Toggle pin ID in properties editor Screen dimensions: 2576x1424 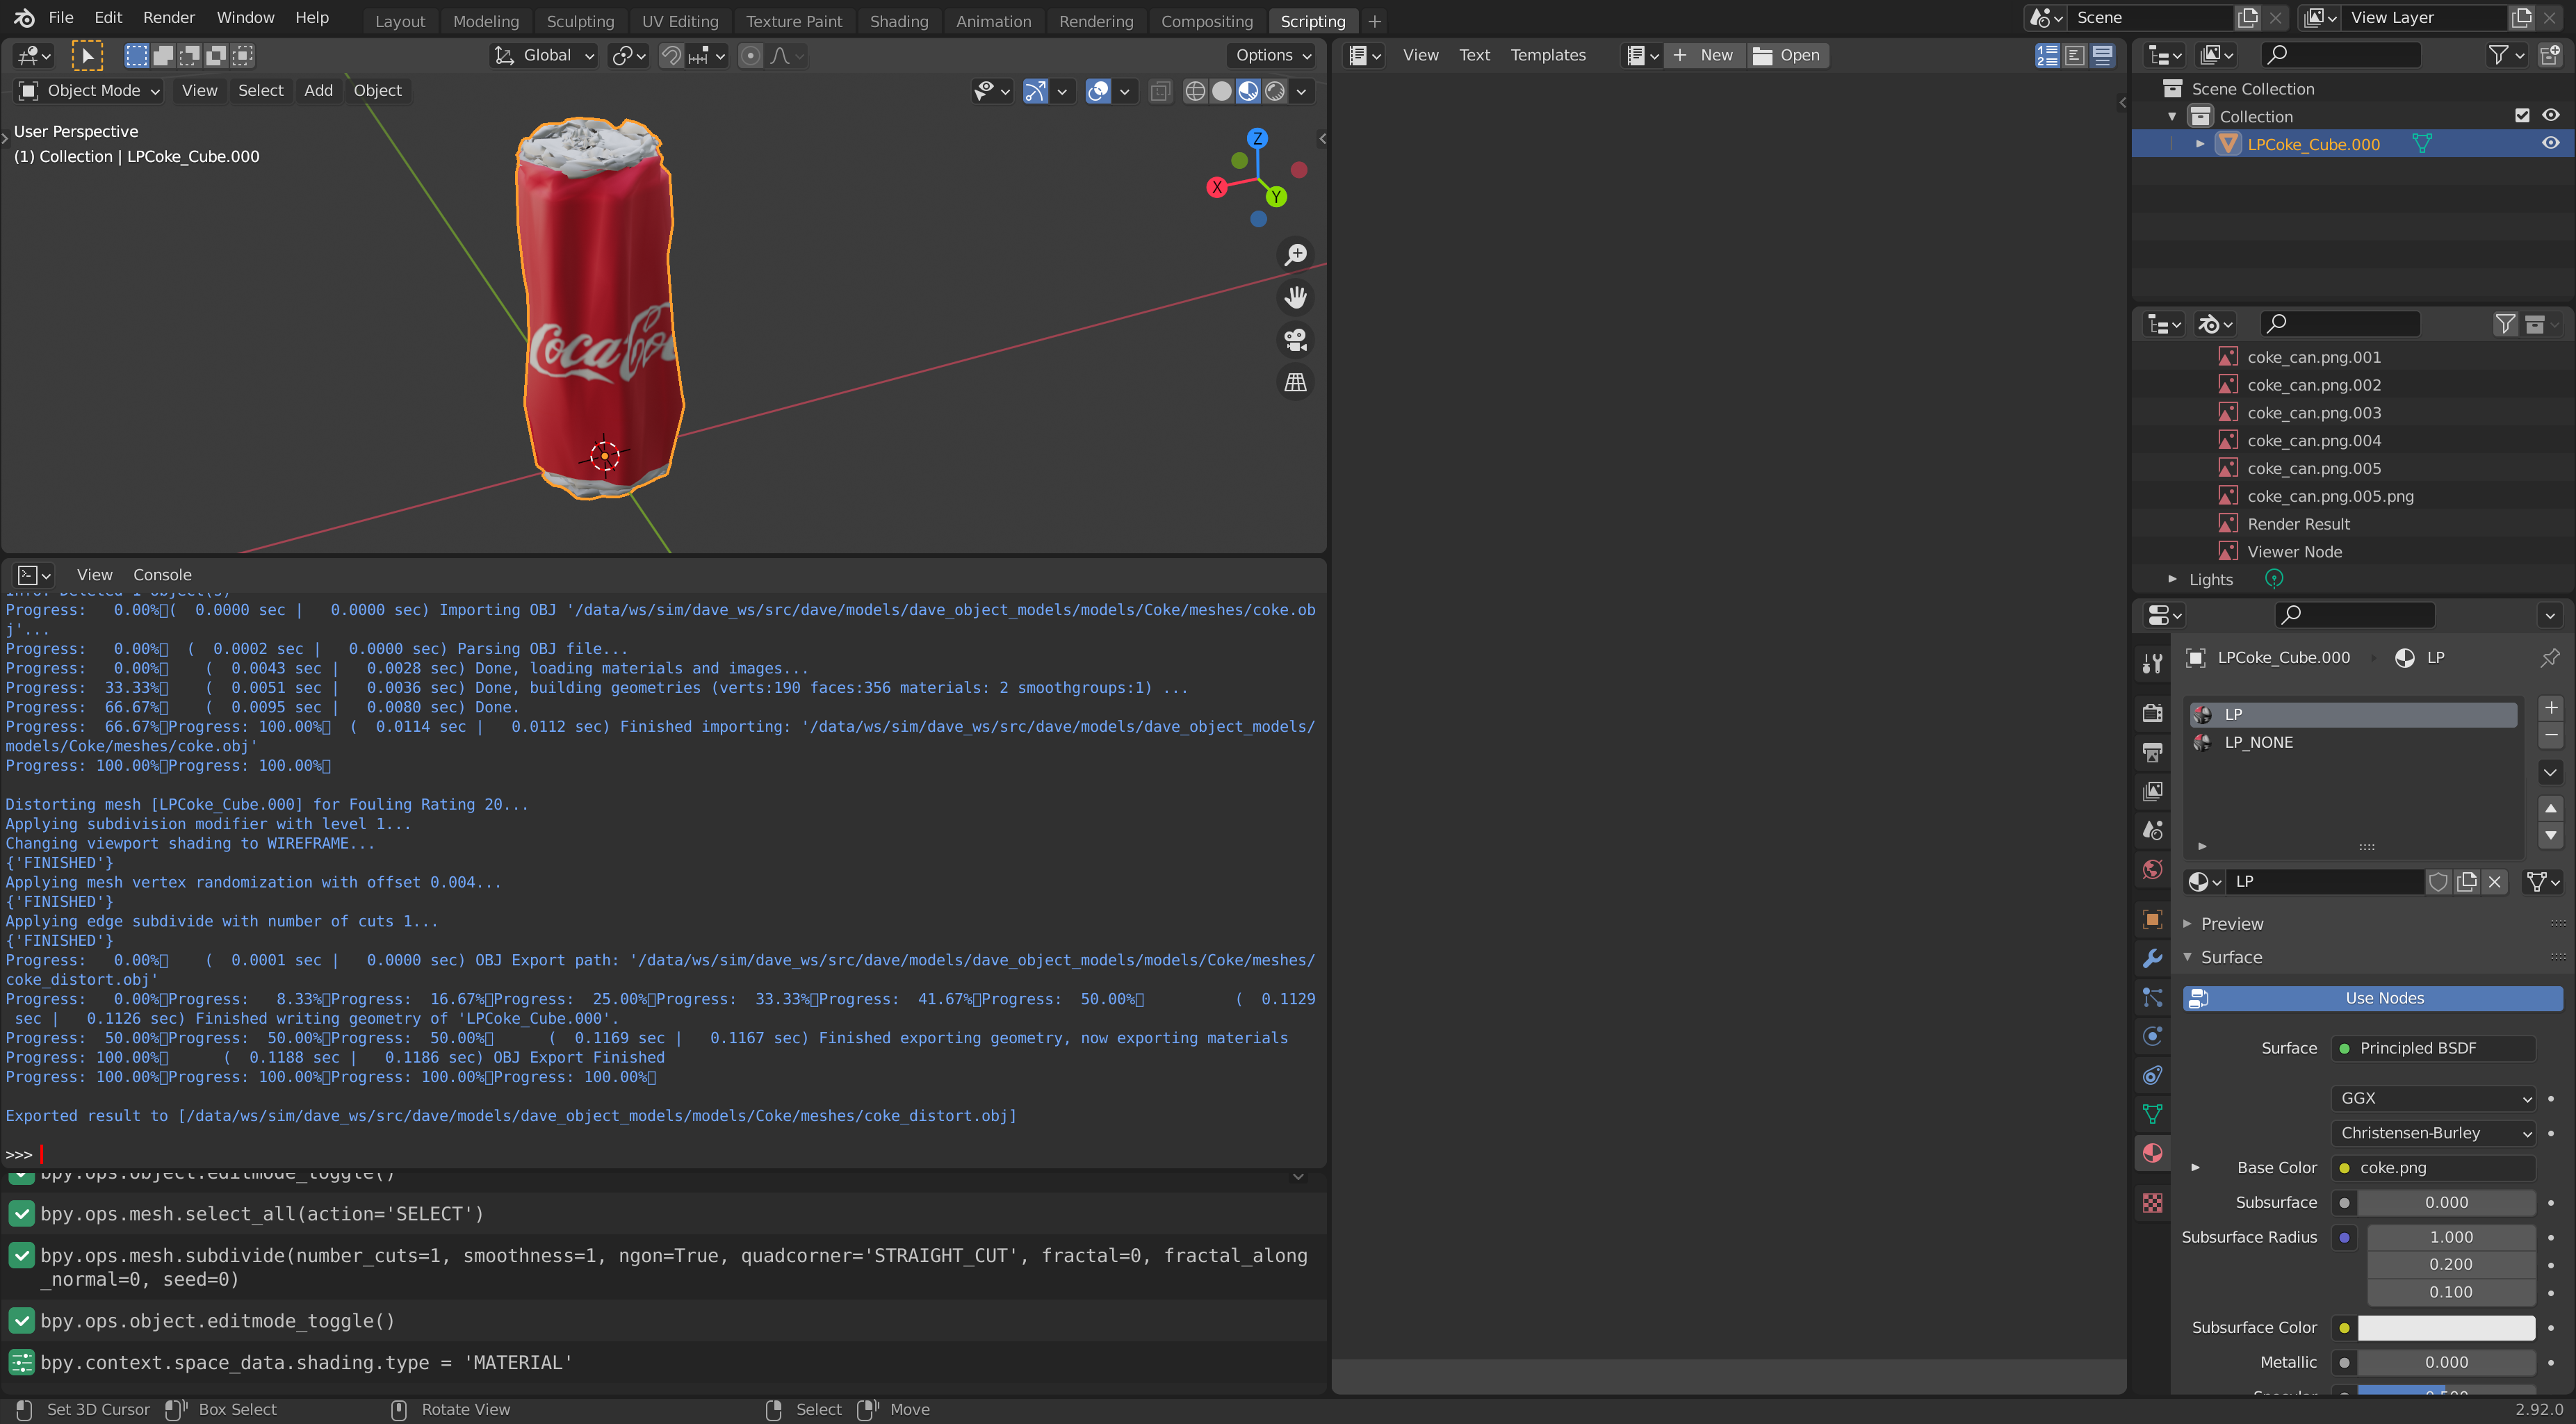coord(2550,658)
